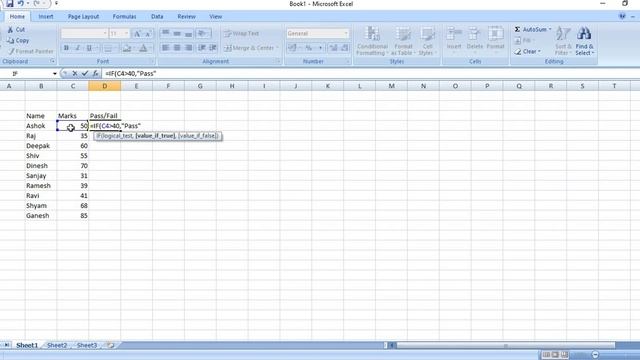
Task: Click the Percent Style icon
Action: [309, 48]
